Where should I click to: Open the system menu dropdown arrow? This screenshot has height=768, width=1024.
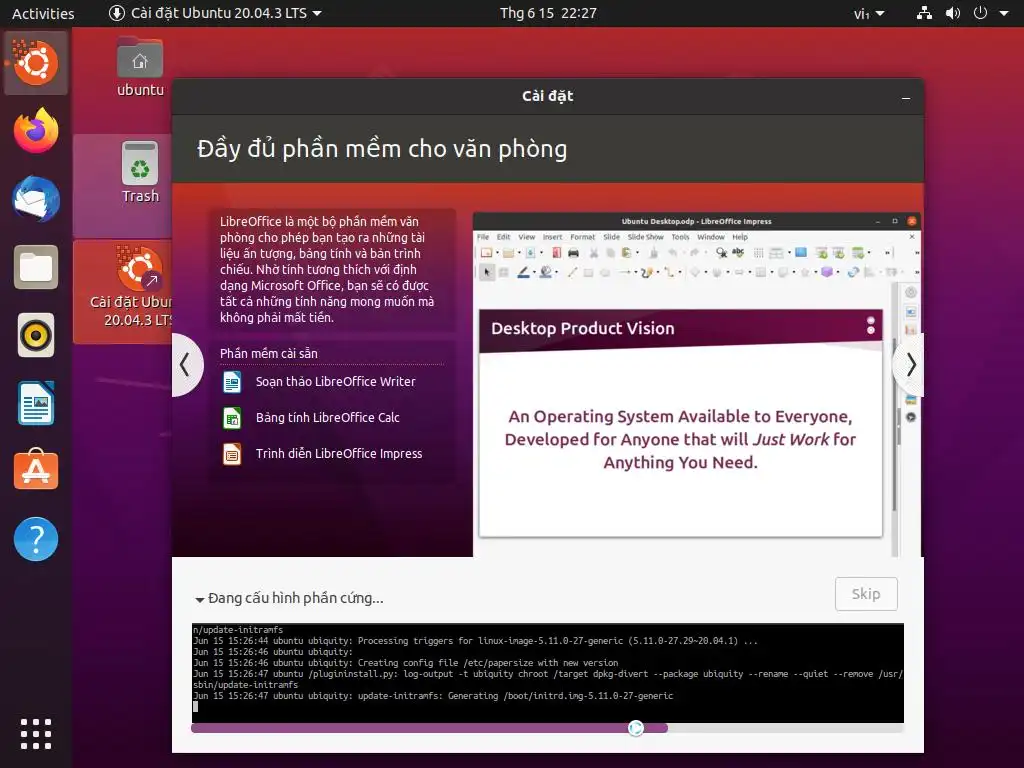1004,13
